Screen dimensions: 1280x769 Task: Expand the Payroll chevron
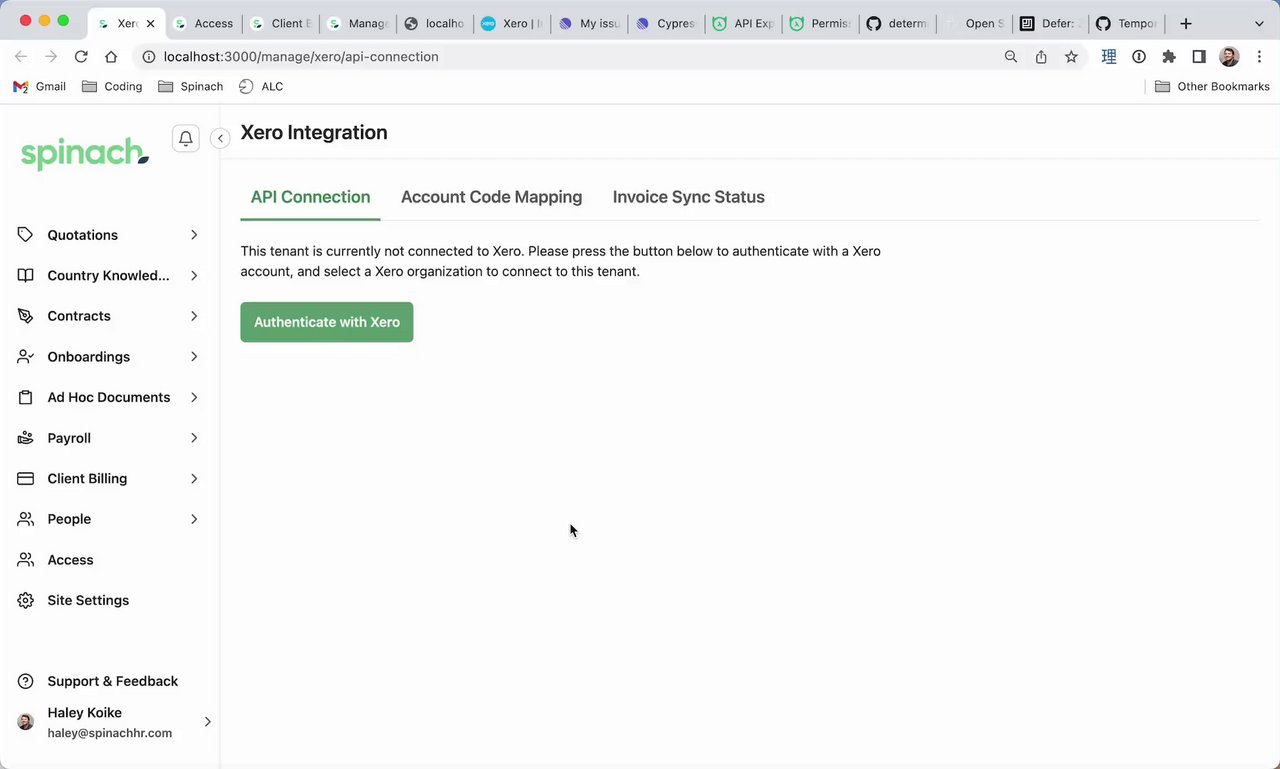click(x=194, y=438)
